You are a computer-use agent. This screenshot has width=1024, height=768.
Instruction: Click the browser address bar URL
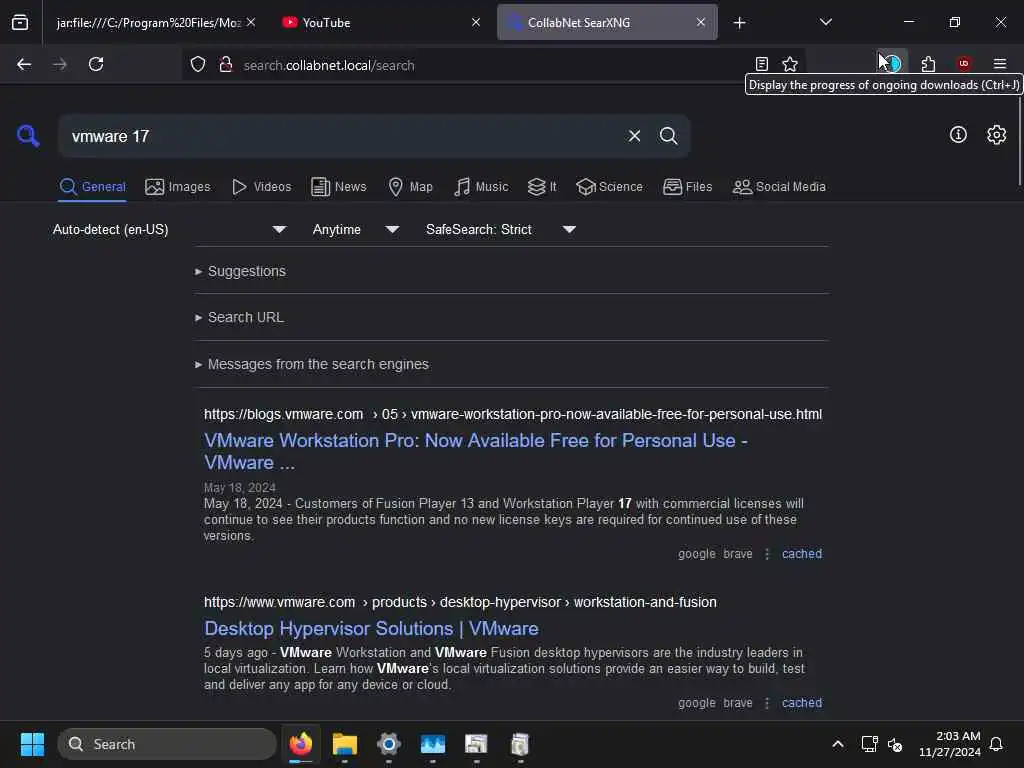(x=328, y=65)
